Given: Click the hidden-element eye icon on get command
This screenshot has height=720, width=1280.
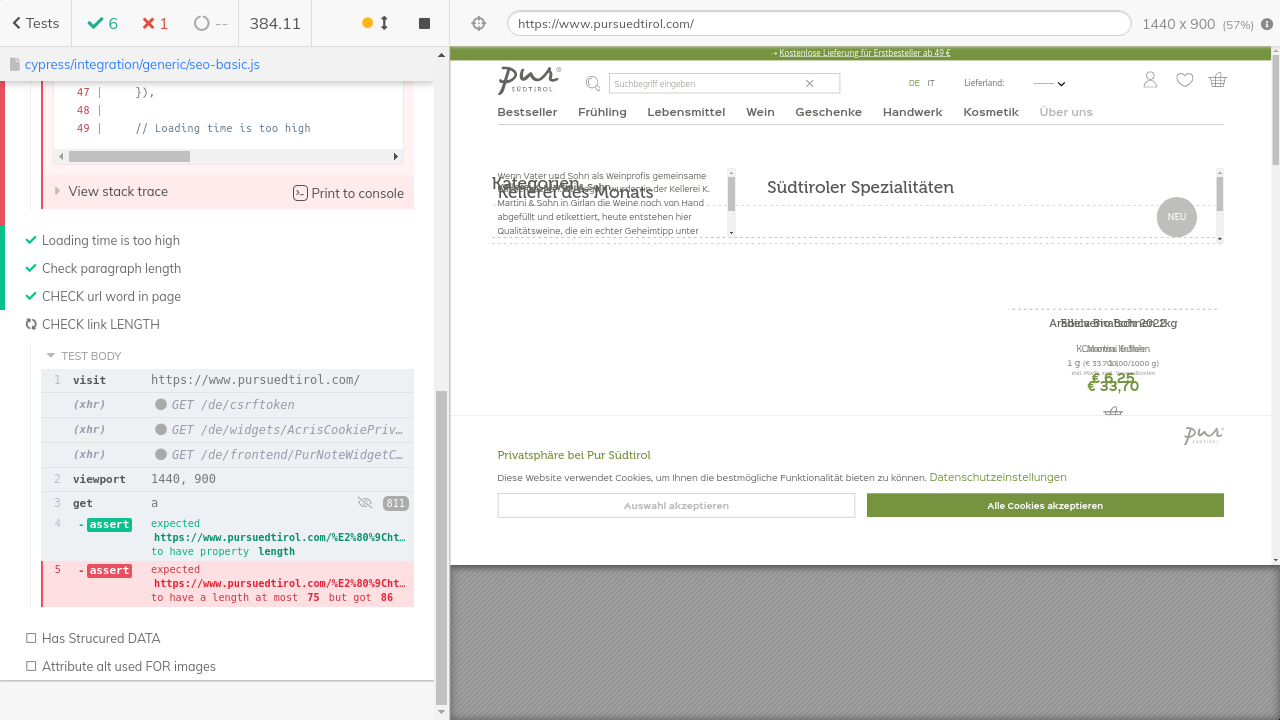Looking at the screenshot, I should 365,503.
